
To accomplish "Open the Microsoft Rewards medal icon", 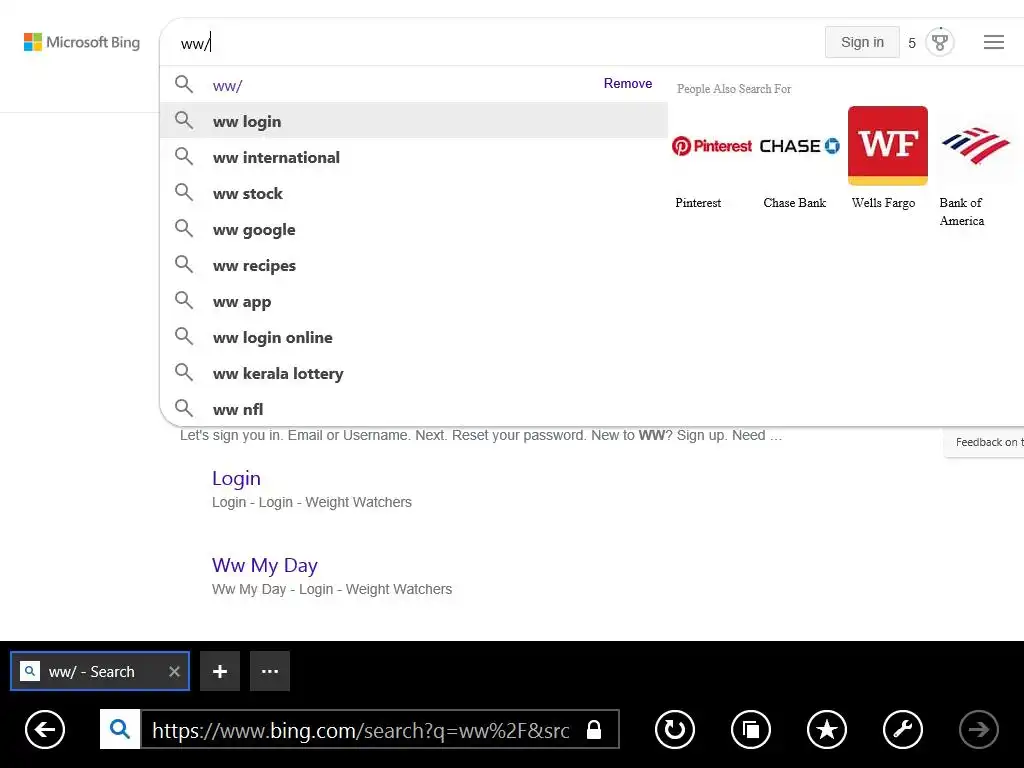I will point(940,42).
